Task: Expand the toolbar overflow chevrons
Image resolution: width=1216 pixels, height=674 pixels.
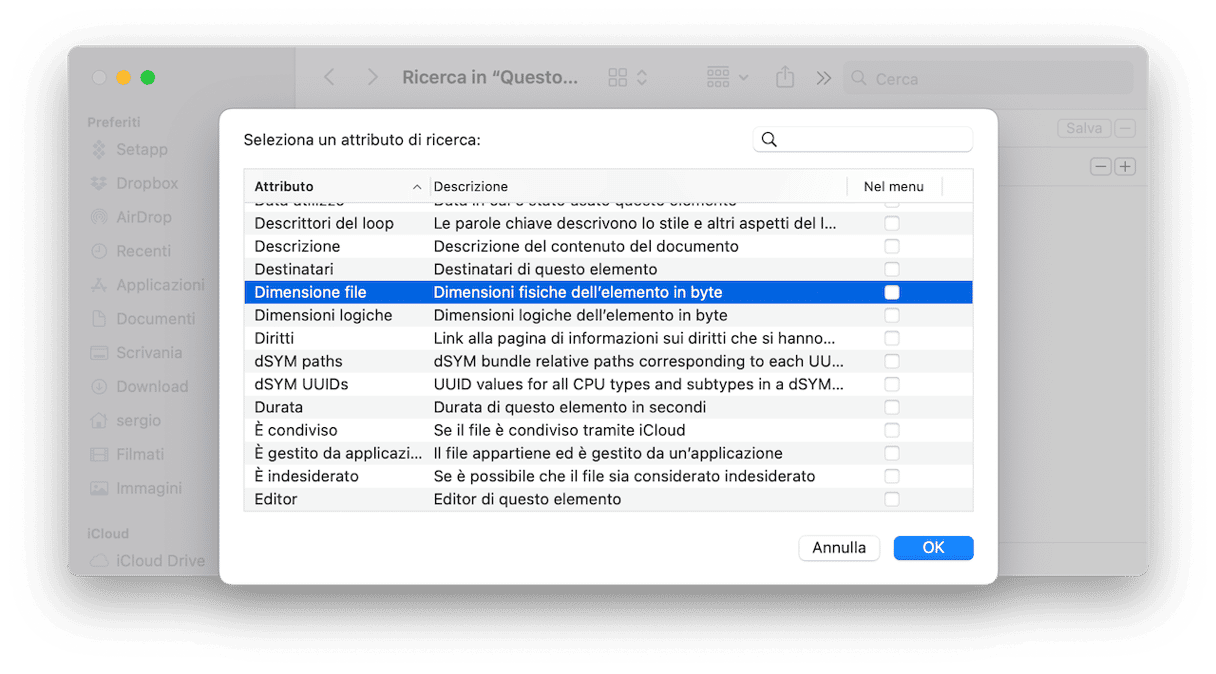Action: 823,77
